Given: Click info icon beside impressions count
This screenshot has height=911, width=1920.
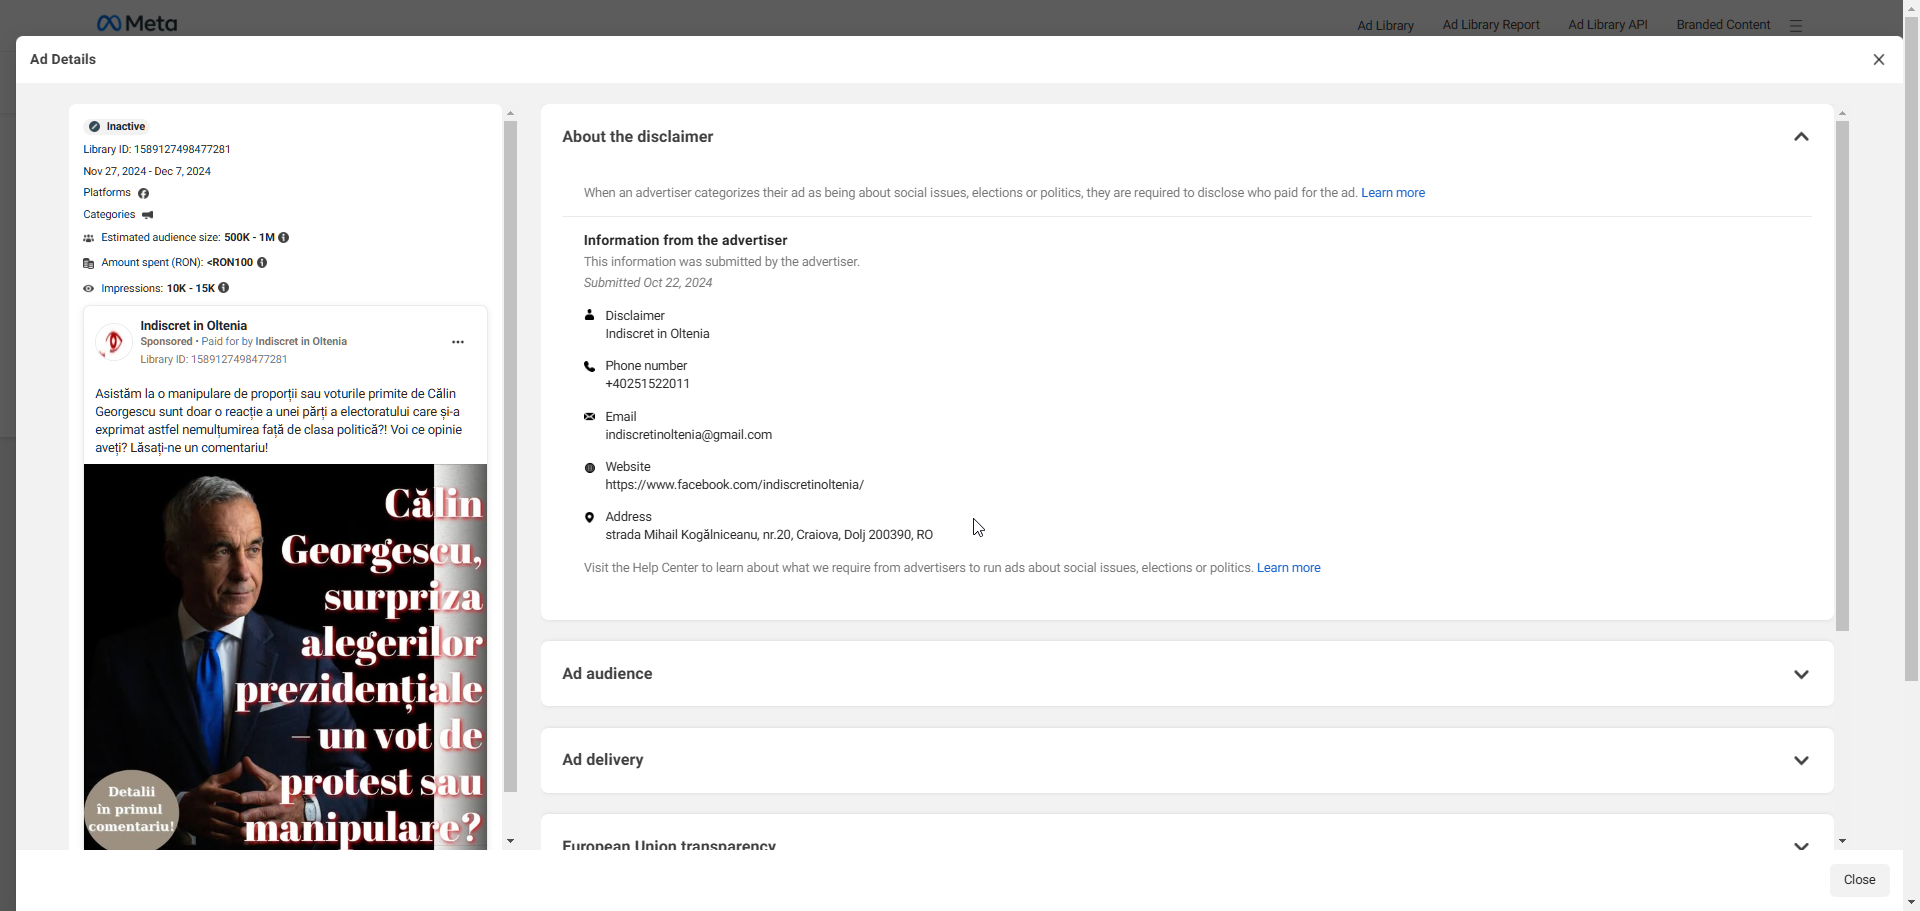Looking at the screenshot, I should pyautogui.click(x=224, y=288).
